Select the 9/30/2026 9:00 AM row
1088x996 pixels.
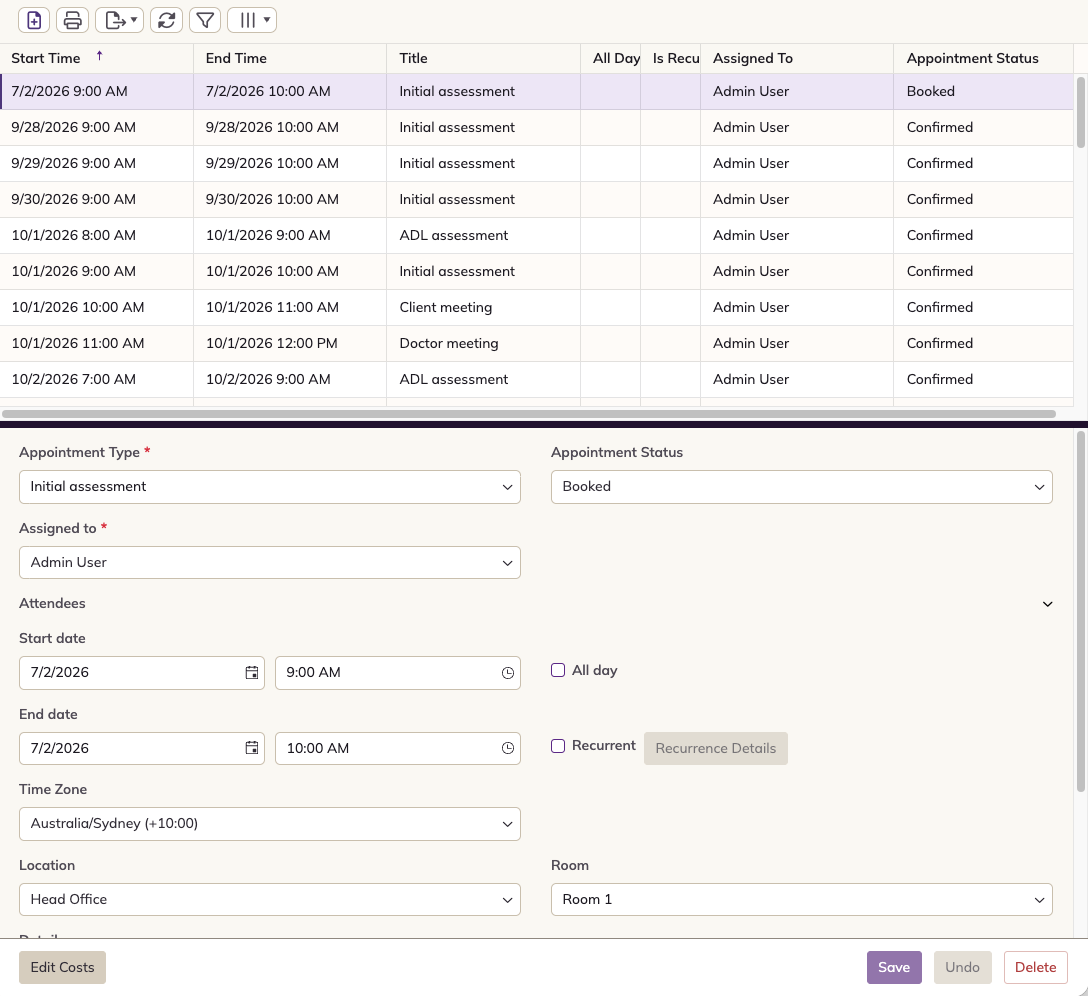click(x=536, y=200)
